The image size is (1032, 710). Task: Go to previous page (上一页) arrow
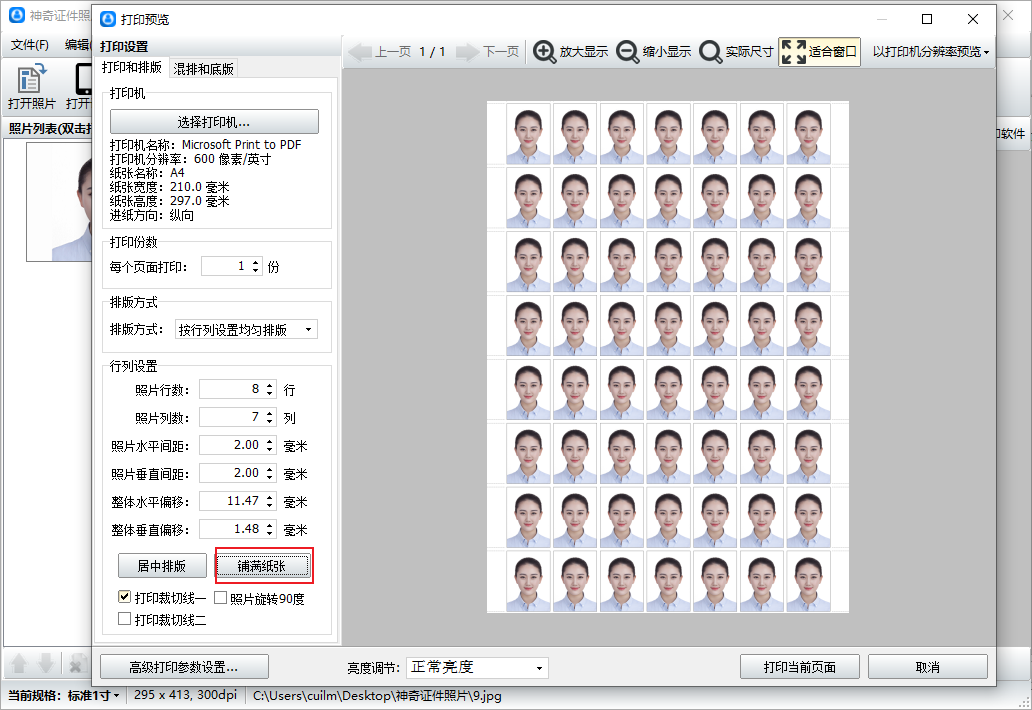point(361,52)
